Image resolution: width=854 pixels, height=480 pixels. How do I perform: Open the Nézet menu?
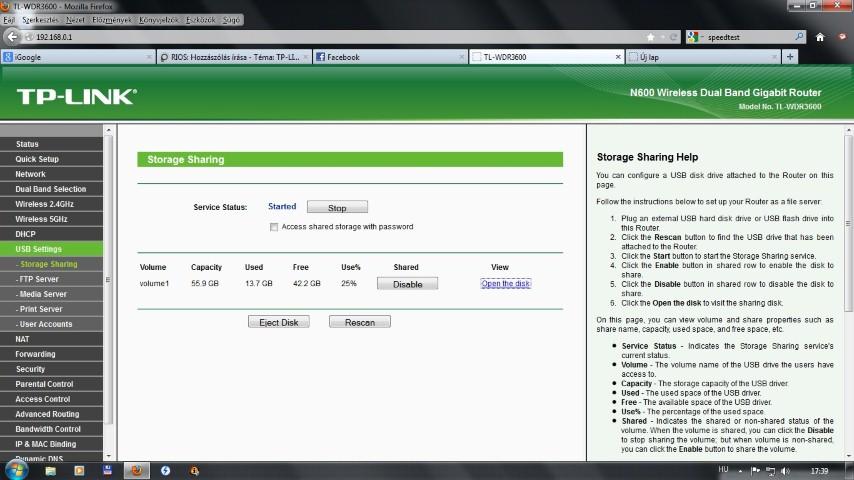pyautogui.click(x=75, y=20)
